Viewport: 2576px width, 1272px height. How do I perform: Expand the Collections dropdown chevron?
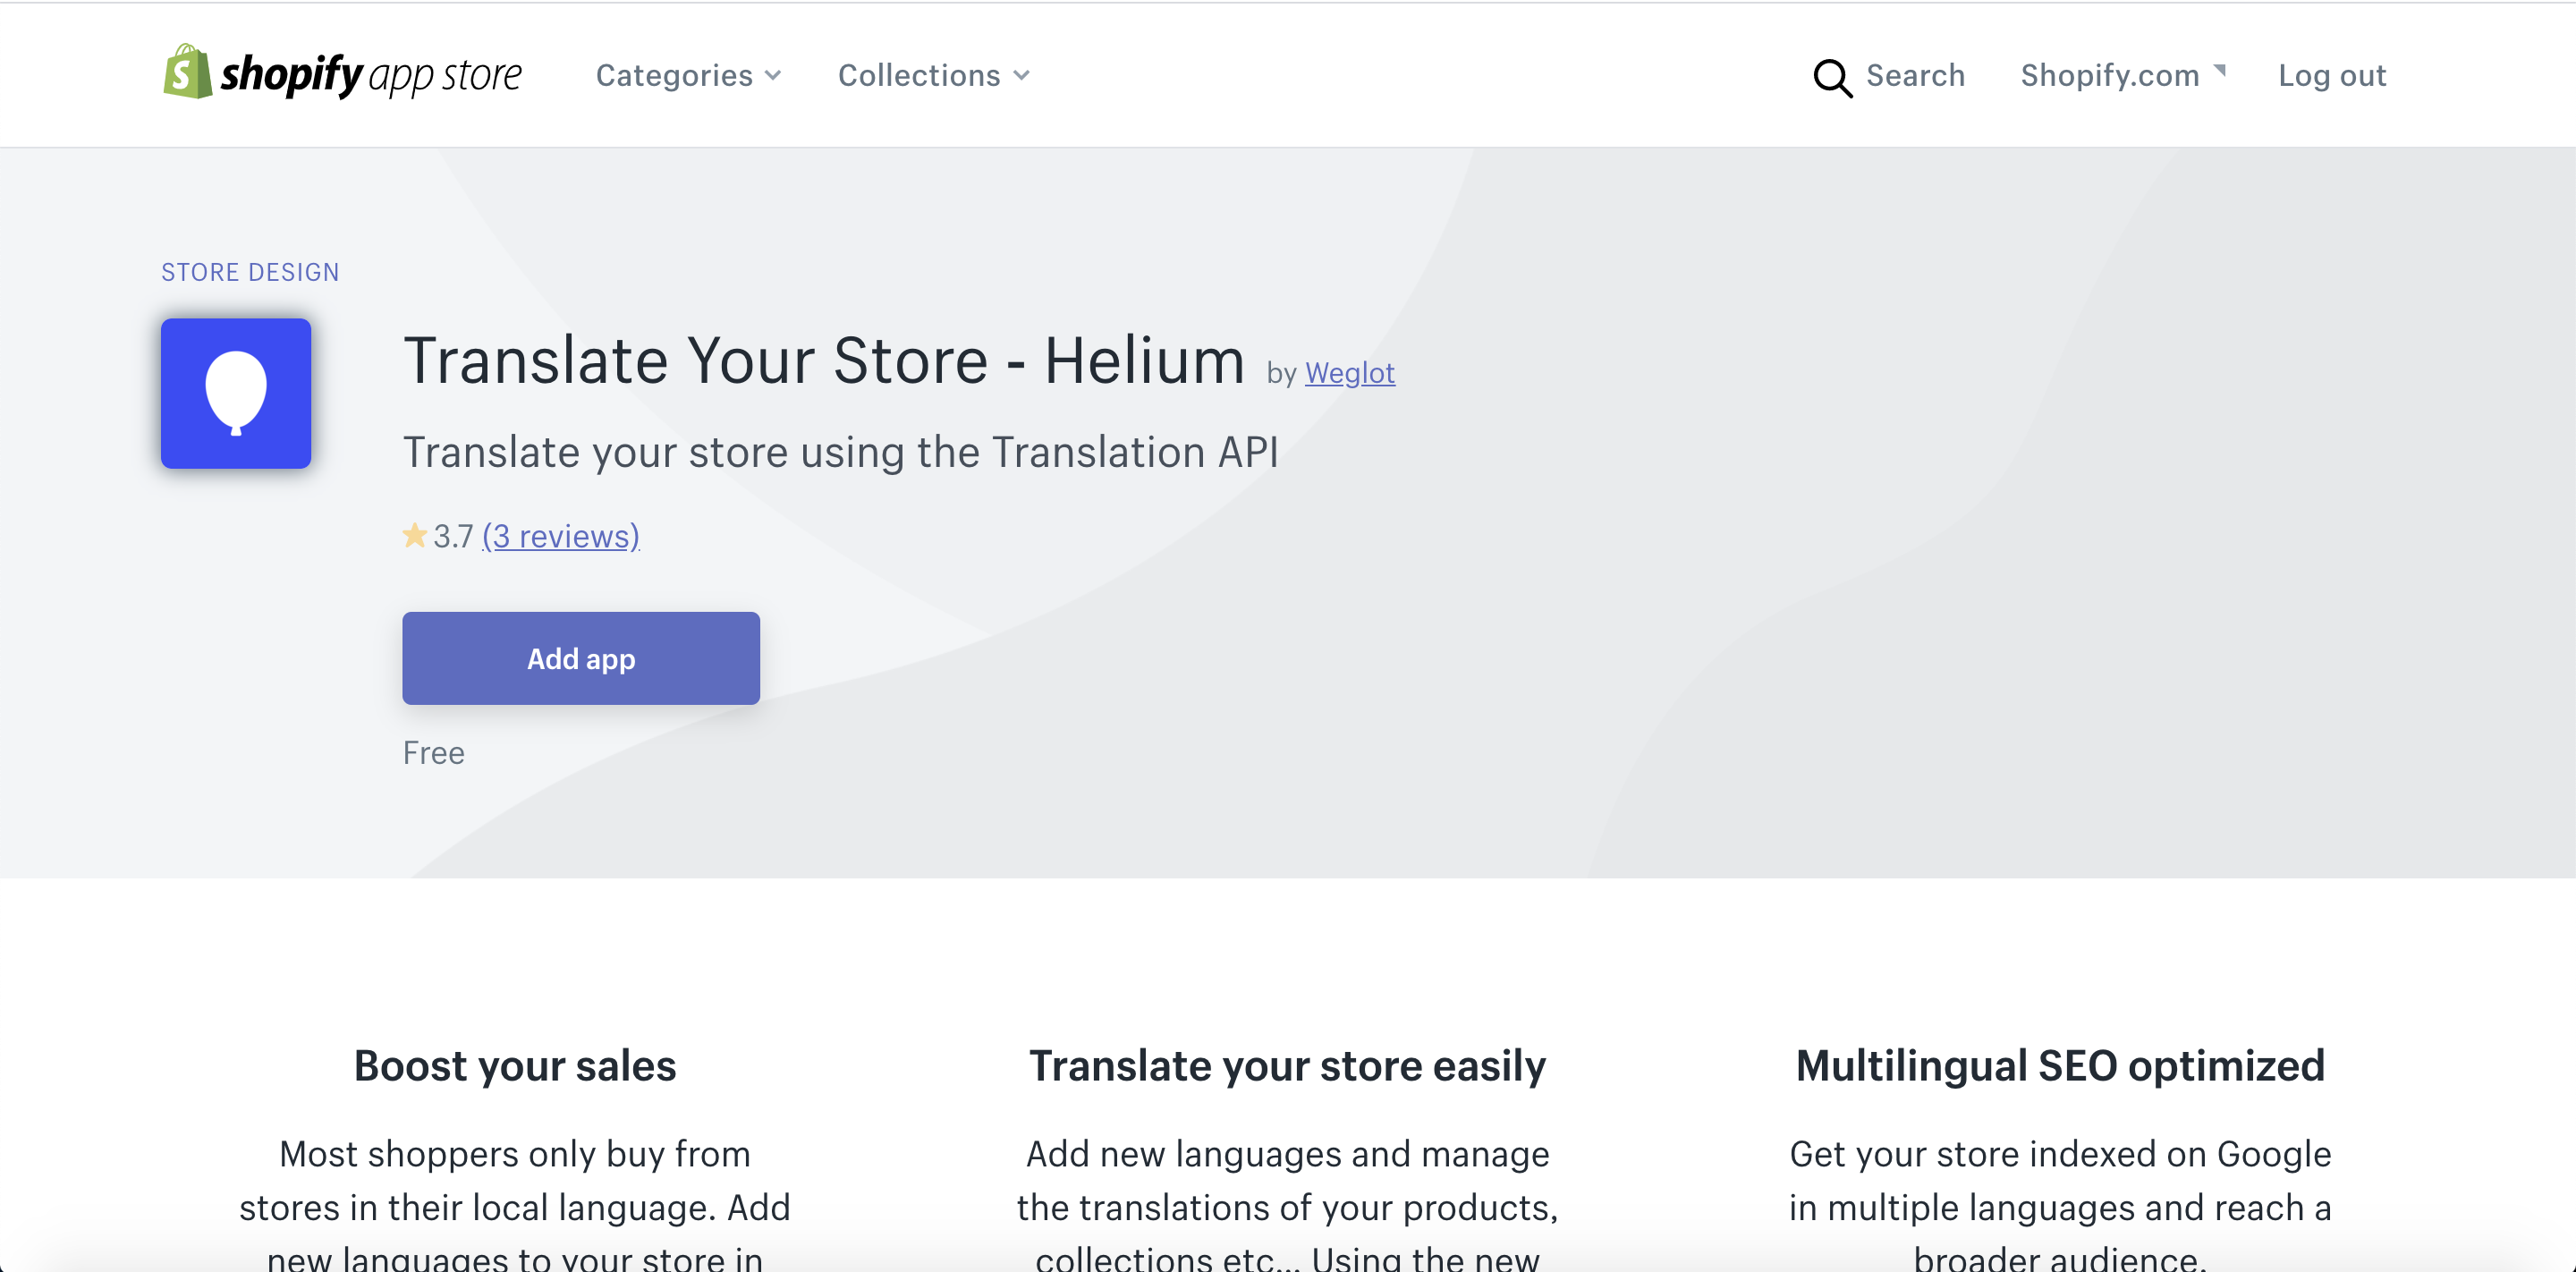[1021, 76]
